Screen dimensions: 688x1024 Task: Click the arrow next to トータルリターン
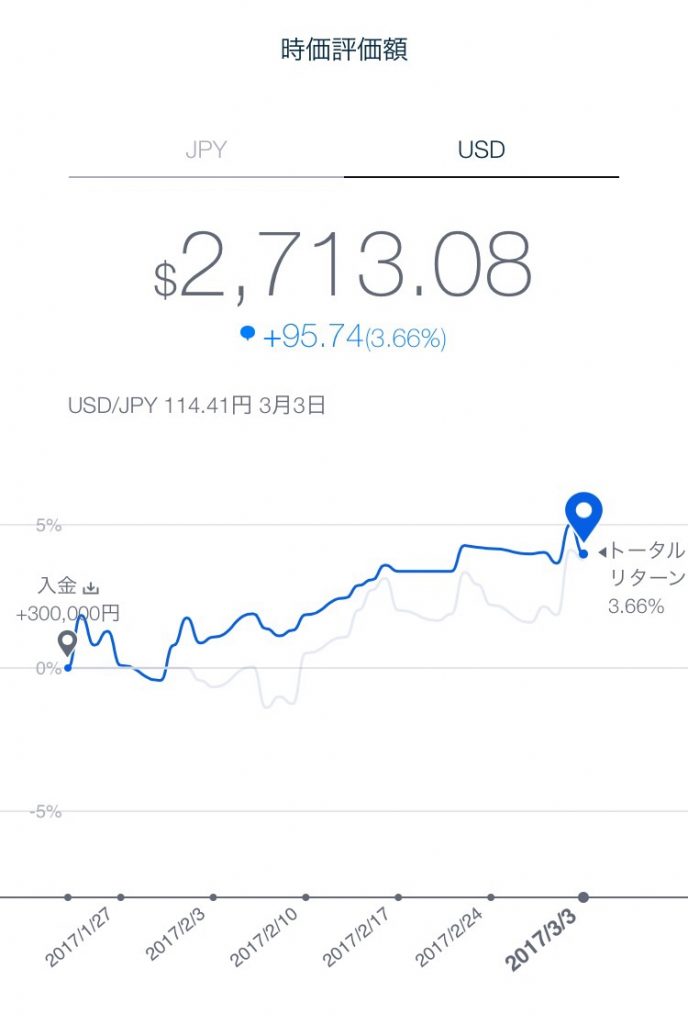coord(604,550)
